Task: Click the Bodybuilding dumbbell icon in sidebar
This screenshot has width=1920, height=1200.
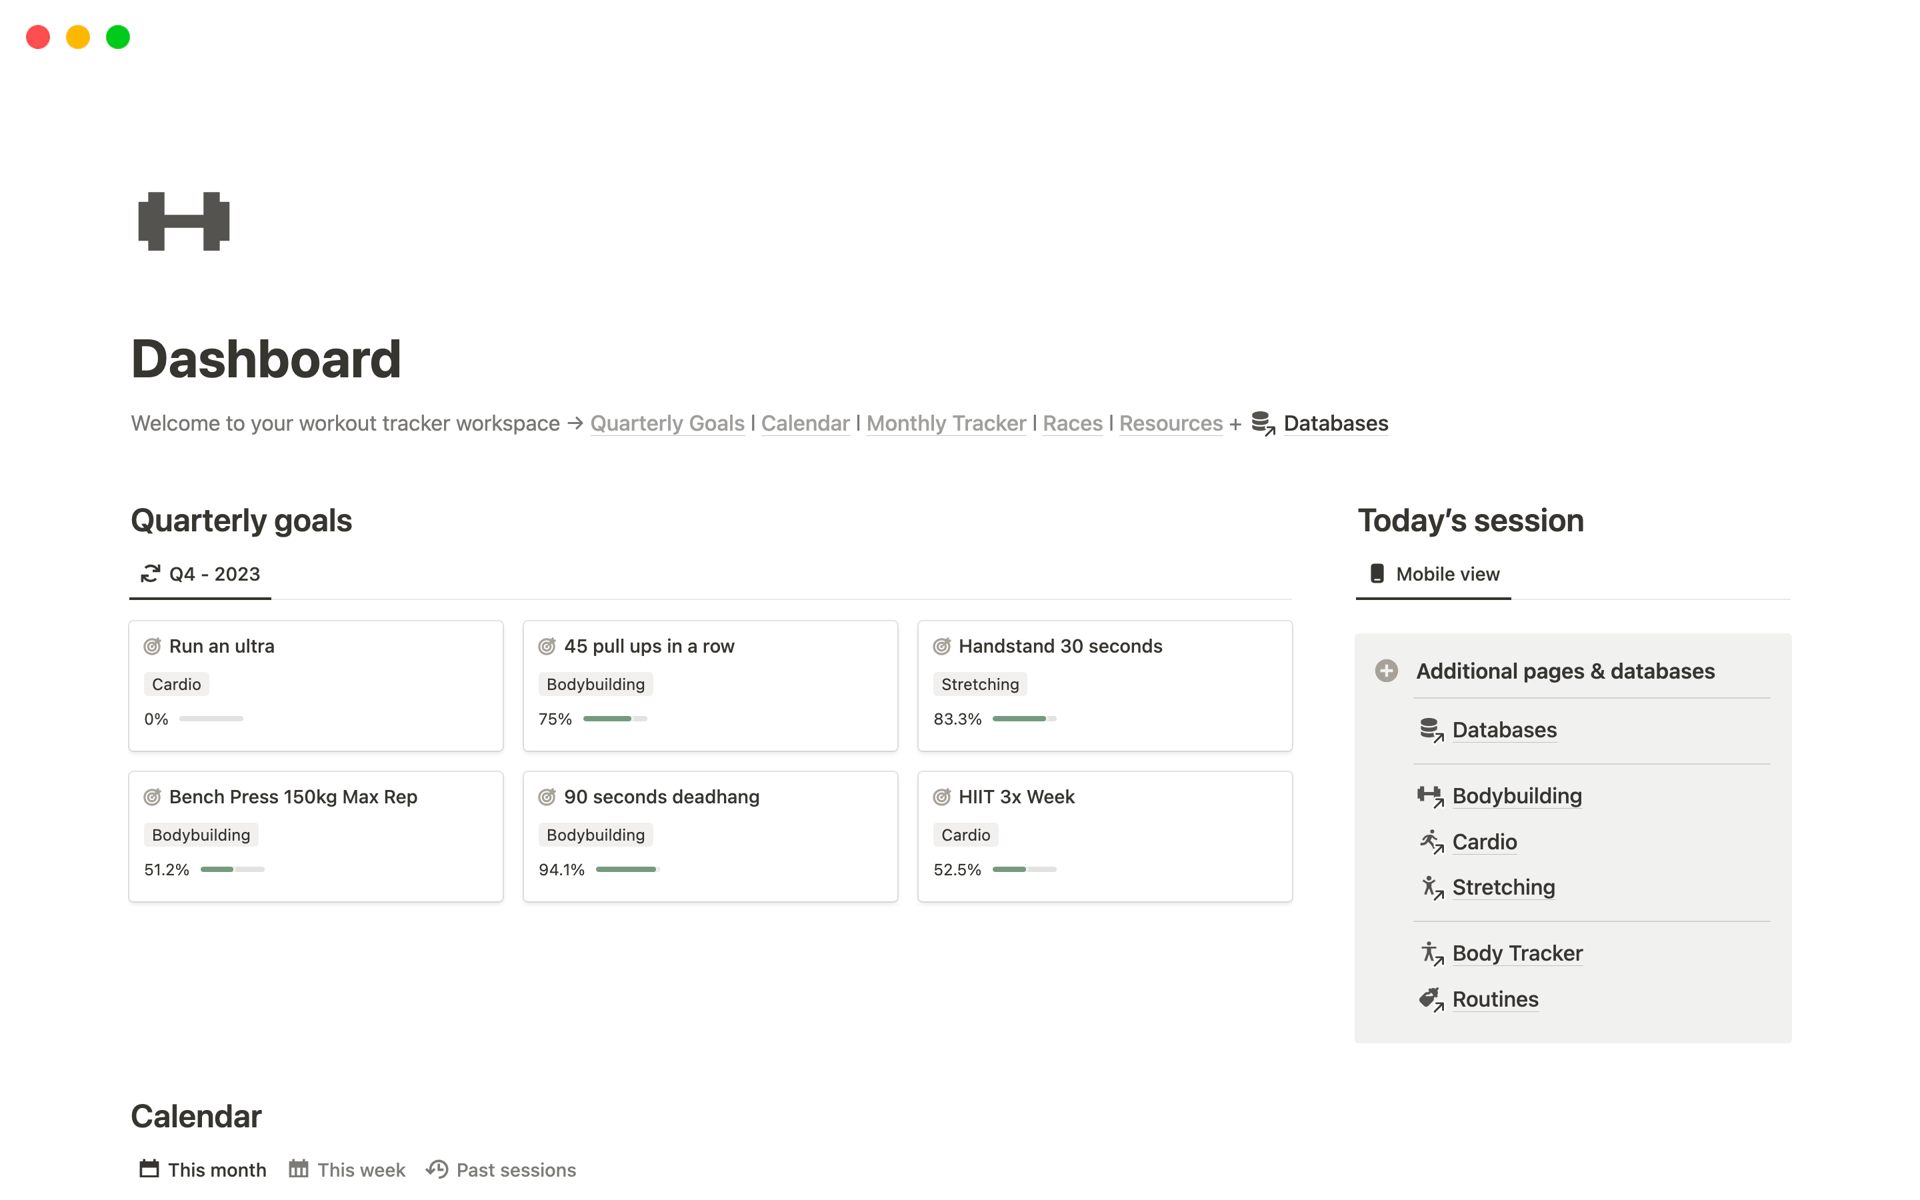Action: [x=1430, y=796]
